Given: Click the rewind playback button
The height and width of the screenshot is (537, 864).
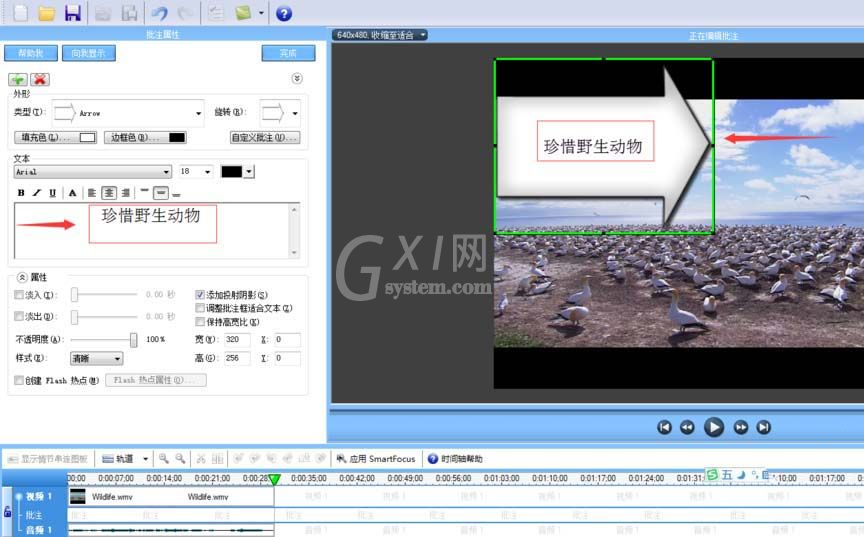Looking at the screenshot, I should click(687, 427).
